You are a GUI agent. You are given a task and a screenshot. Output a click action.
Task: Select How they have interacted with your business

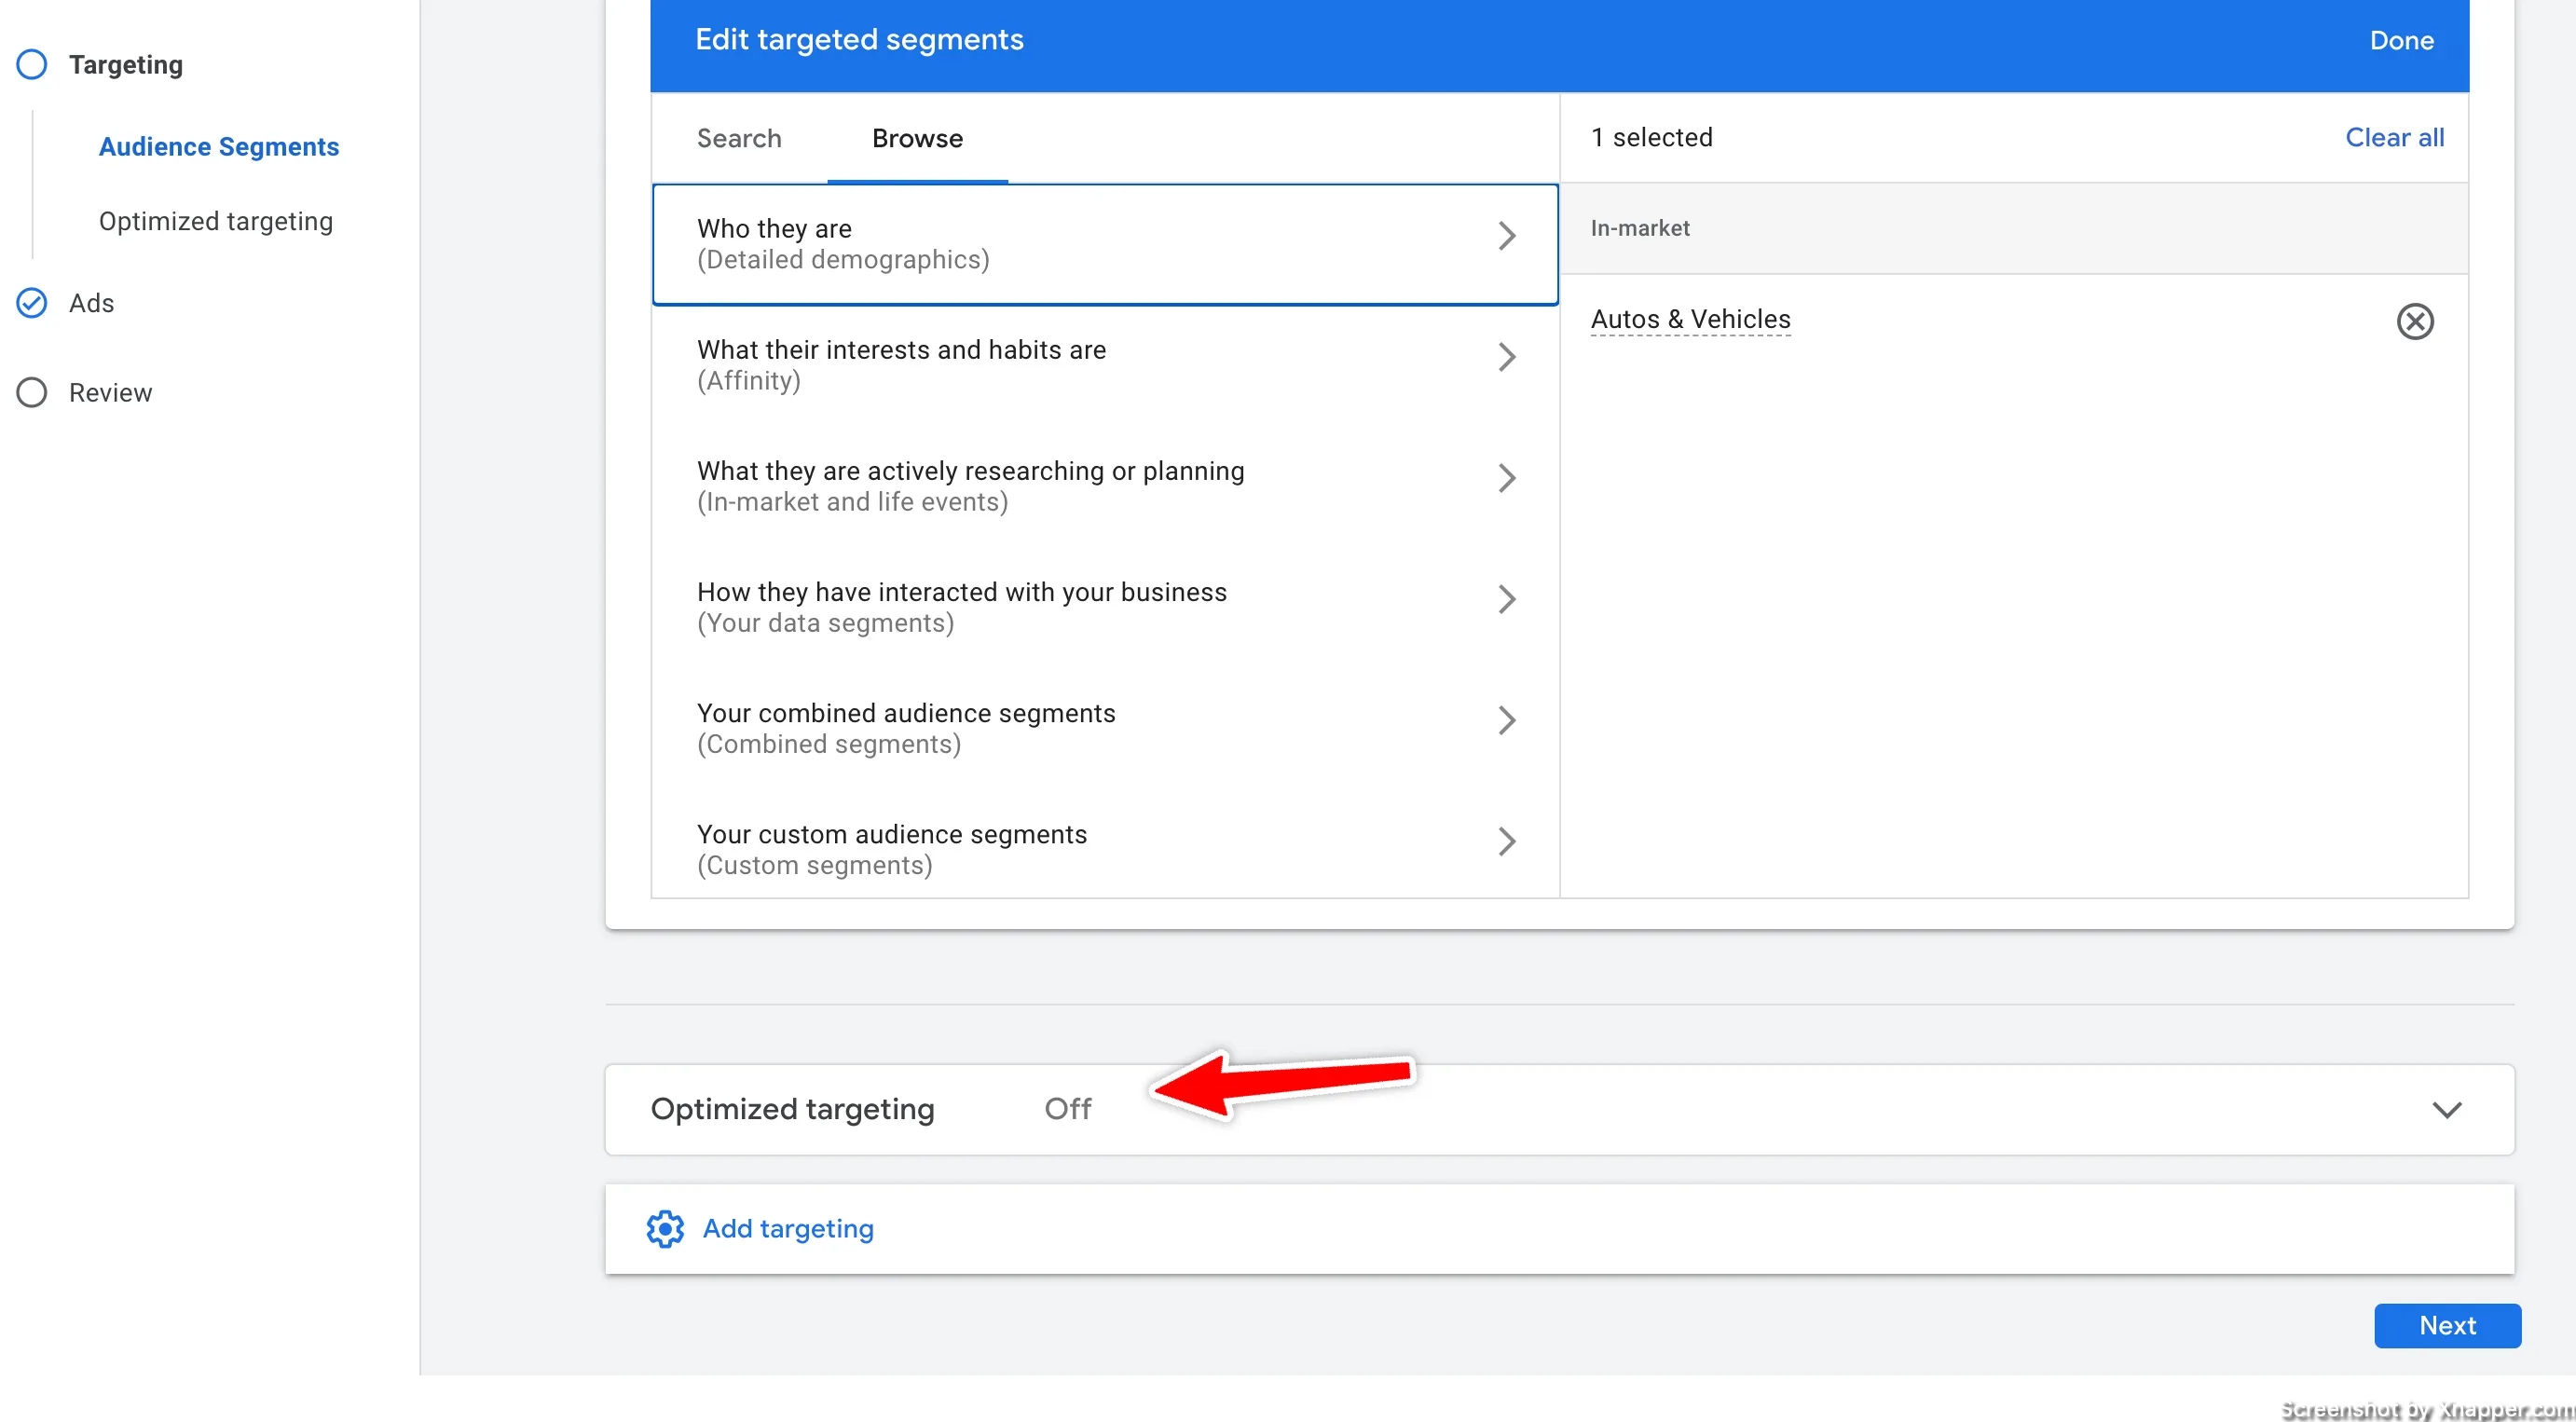pyautogui.click(x=1105, y=607)
